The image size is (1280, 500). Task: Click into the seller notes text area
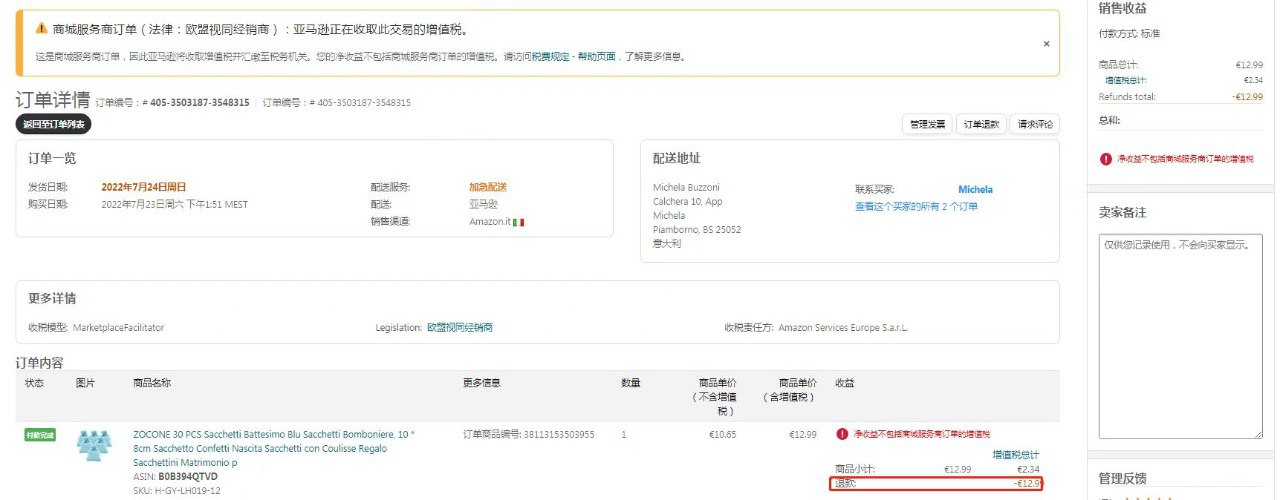[1180, 335]
